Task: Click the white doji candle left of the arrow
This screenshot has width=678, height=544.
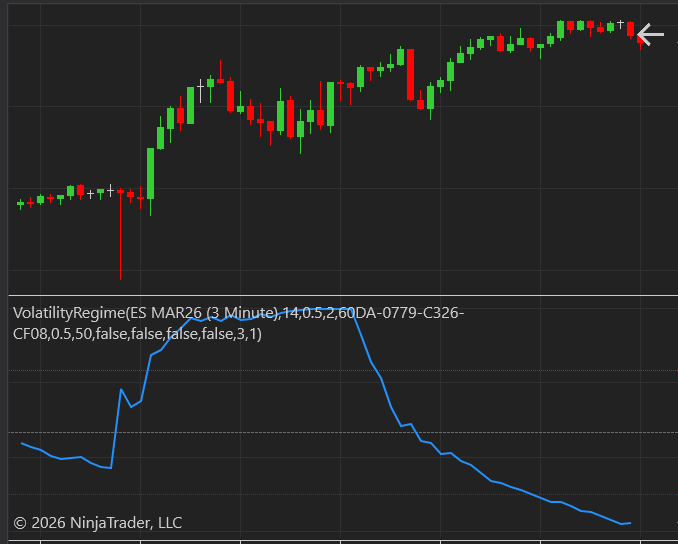Action: [x=620, y=23]
